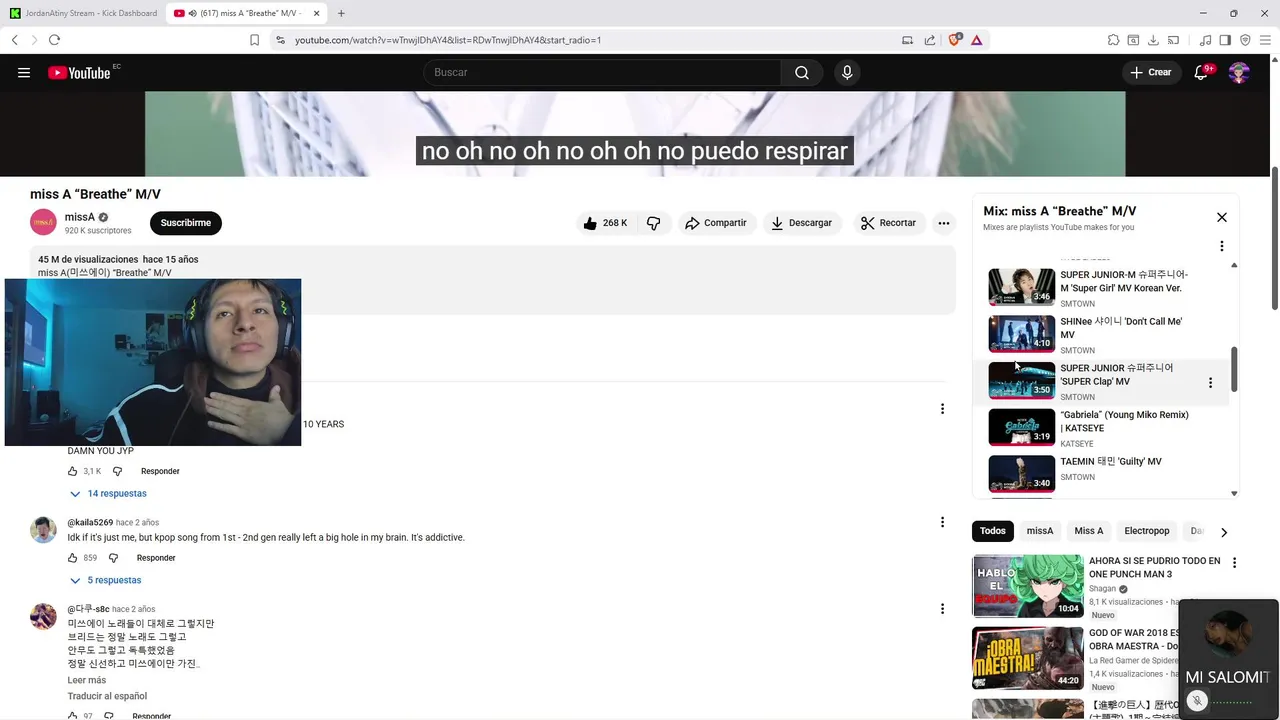Reload the page
1280x720 pixels.
[54, 40]
